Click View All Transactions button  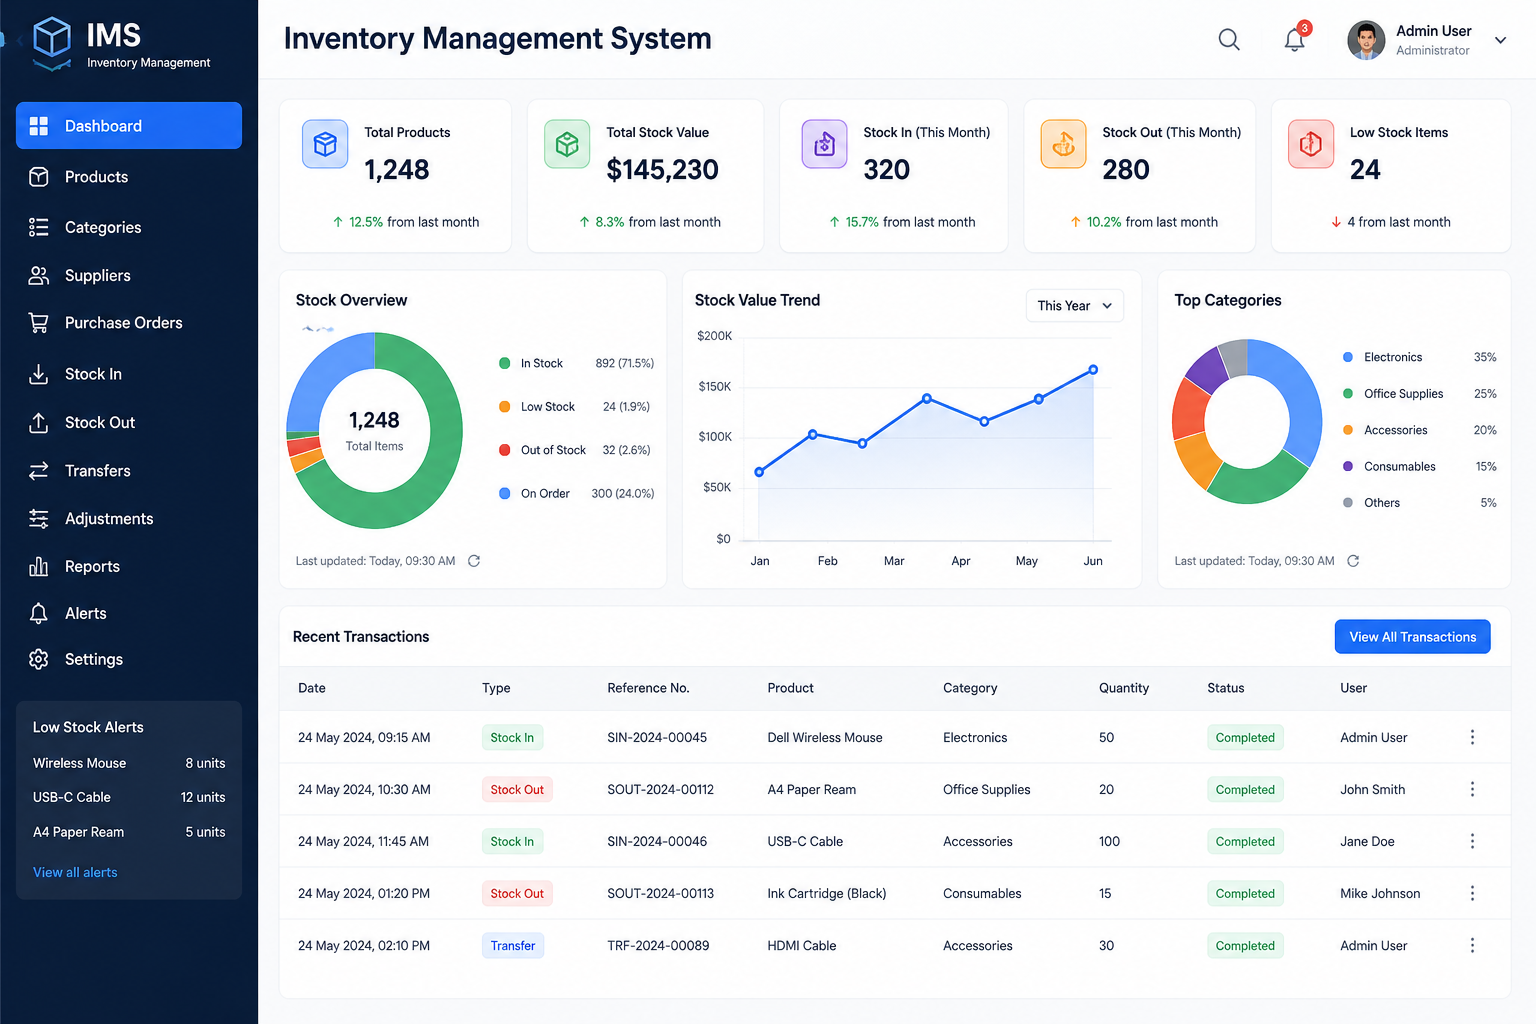pyautogui.click(x=1412, y=637)
